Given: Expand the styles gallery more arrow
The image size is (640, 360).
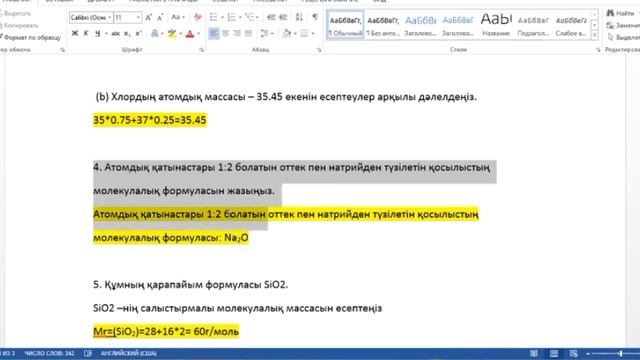Looking at the screenshot, I should pos(594,36).
